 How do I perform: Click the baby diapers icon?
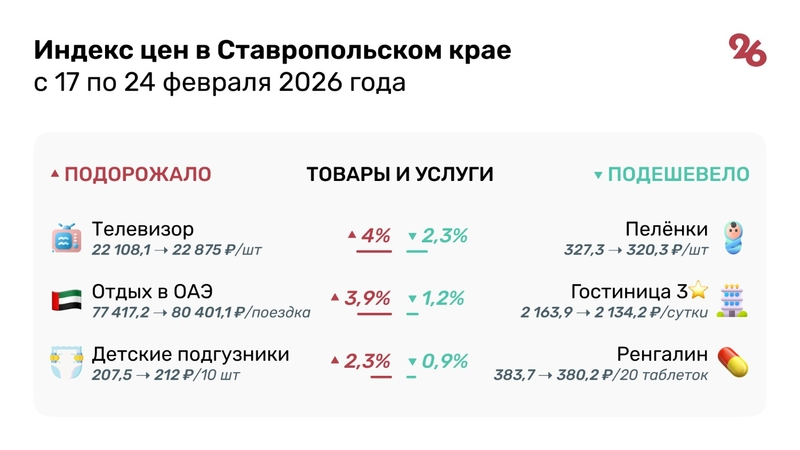65,361
